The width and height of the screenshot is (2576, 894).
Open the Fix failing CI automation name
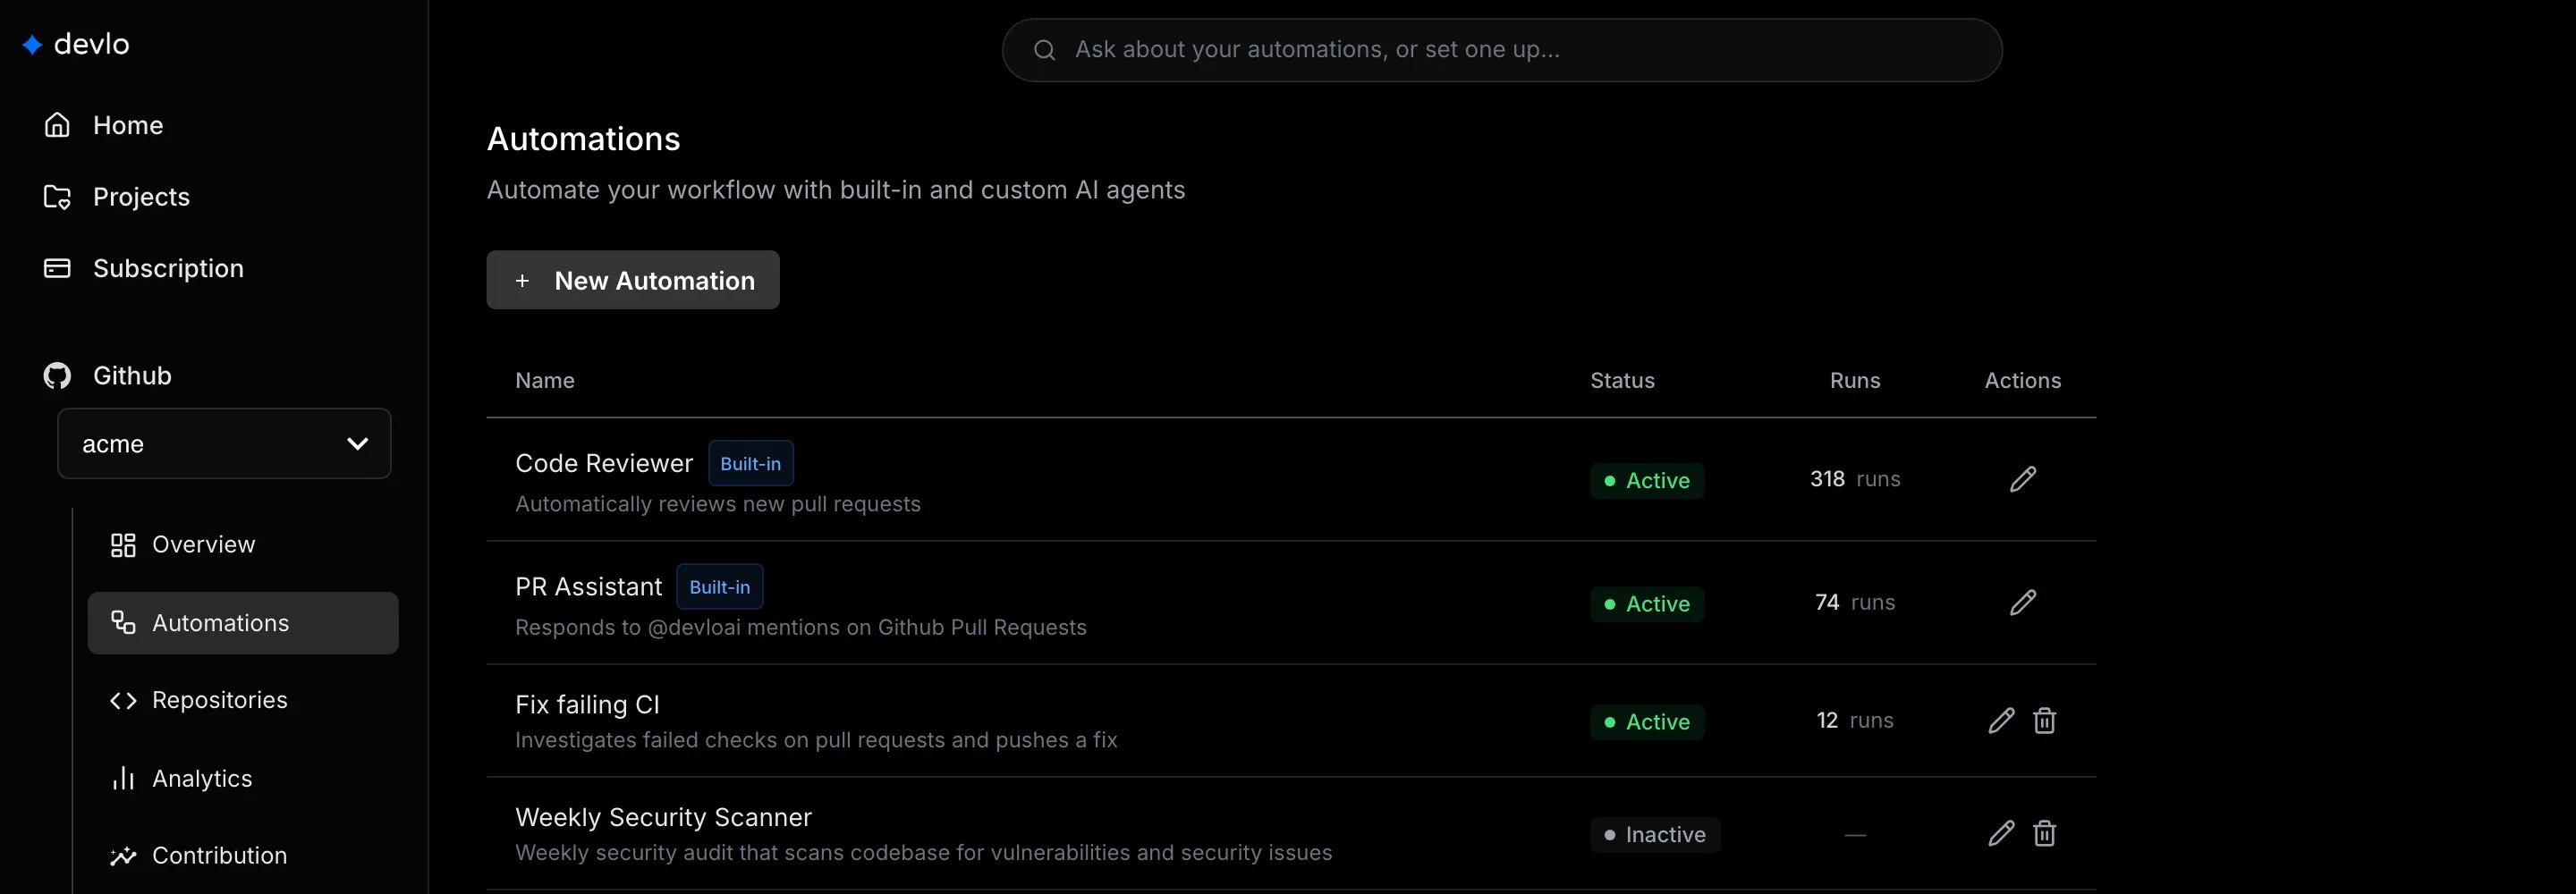point(587,705)
